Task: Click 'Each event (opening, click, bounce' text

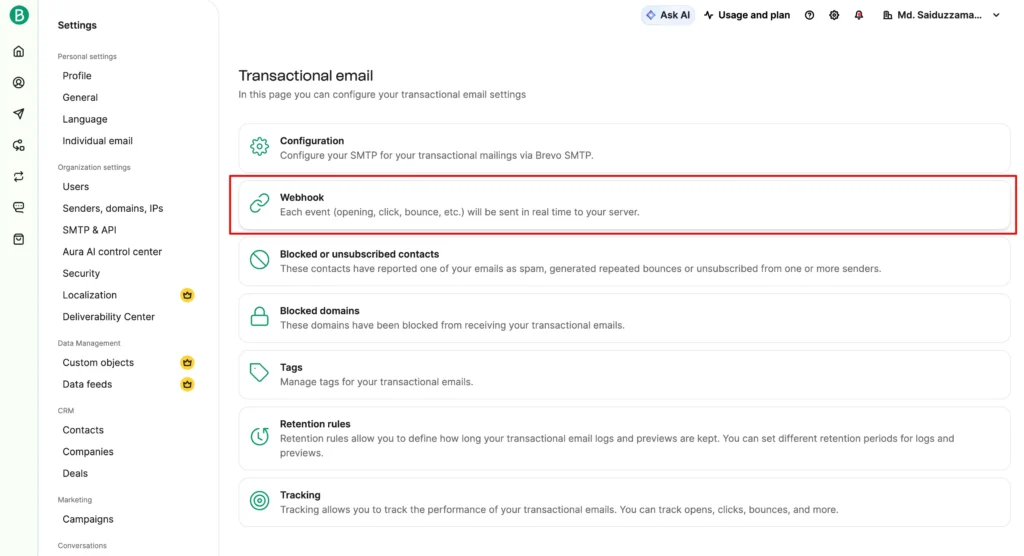Action: pos(460,212)
